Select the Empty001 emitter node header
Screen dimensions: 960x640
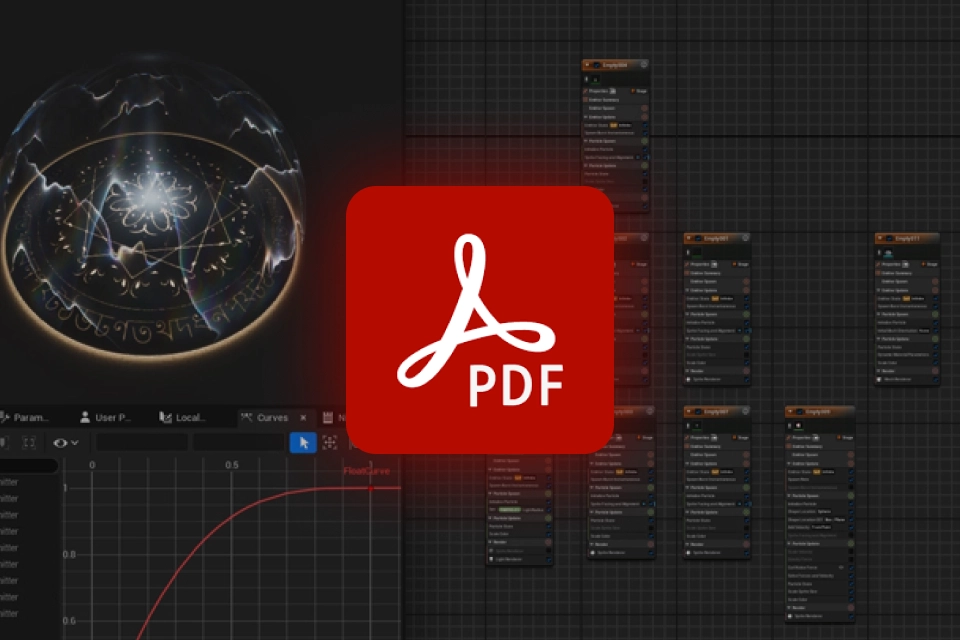point(716,238)
